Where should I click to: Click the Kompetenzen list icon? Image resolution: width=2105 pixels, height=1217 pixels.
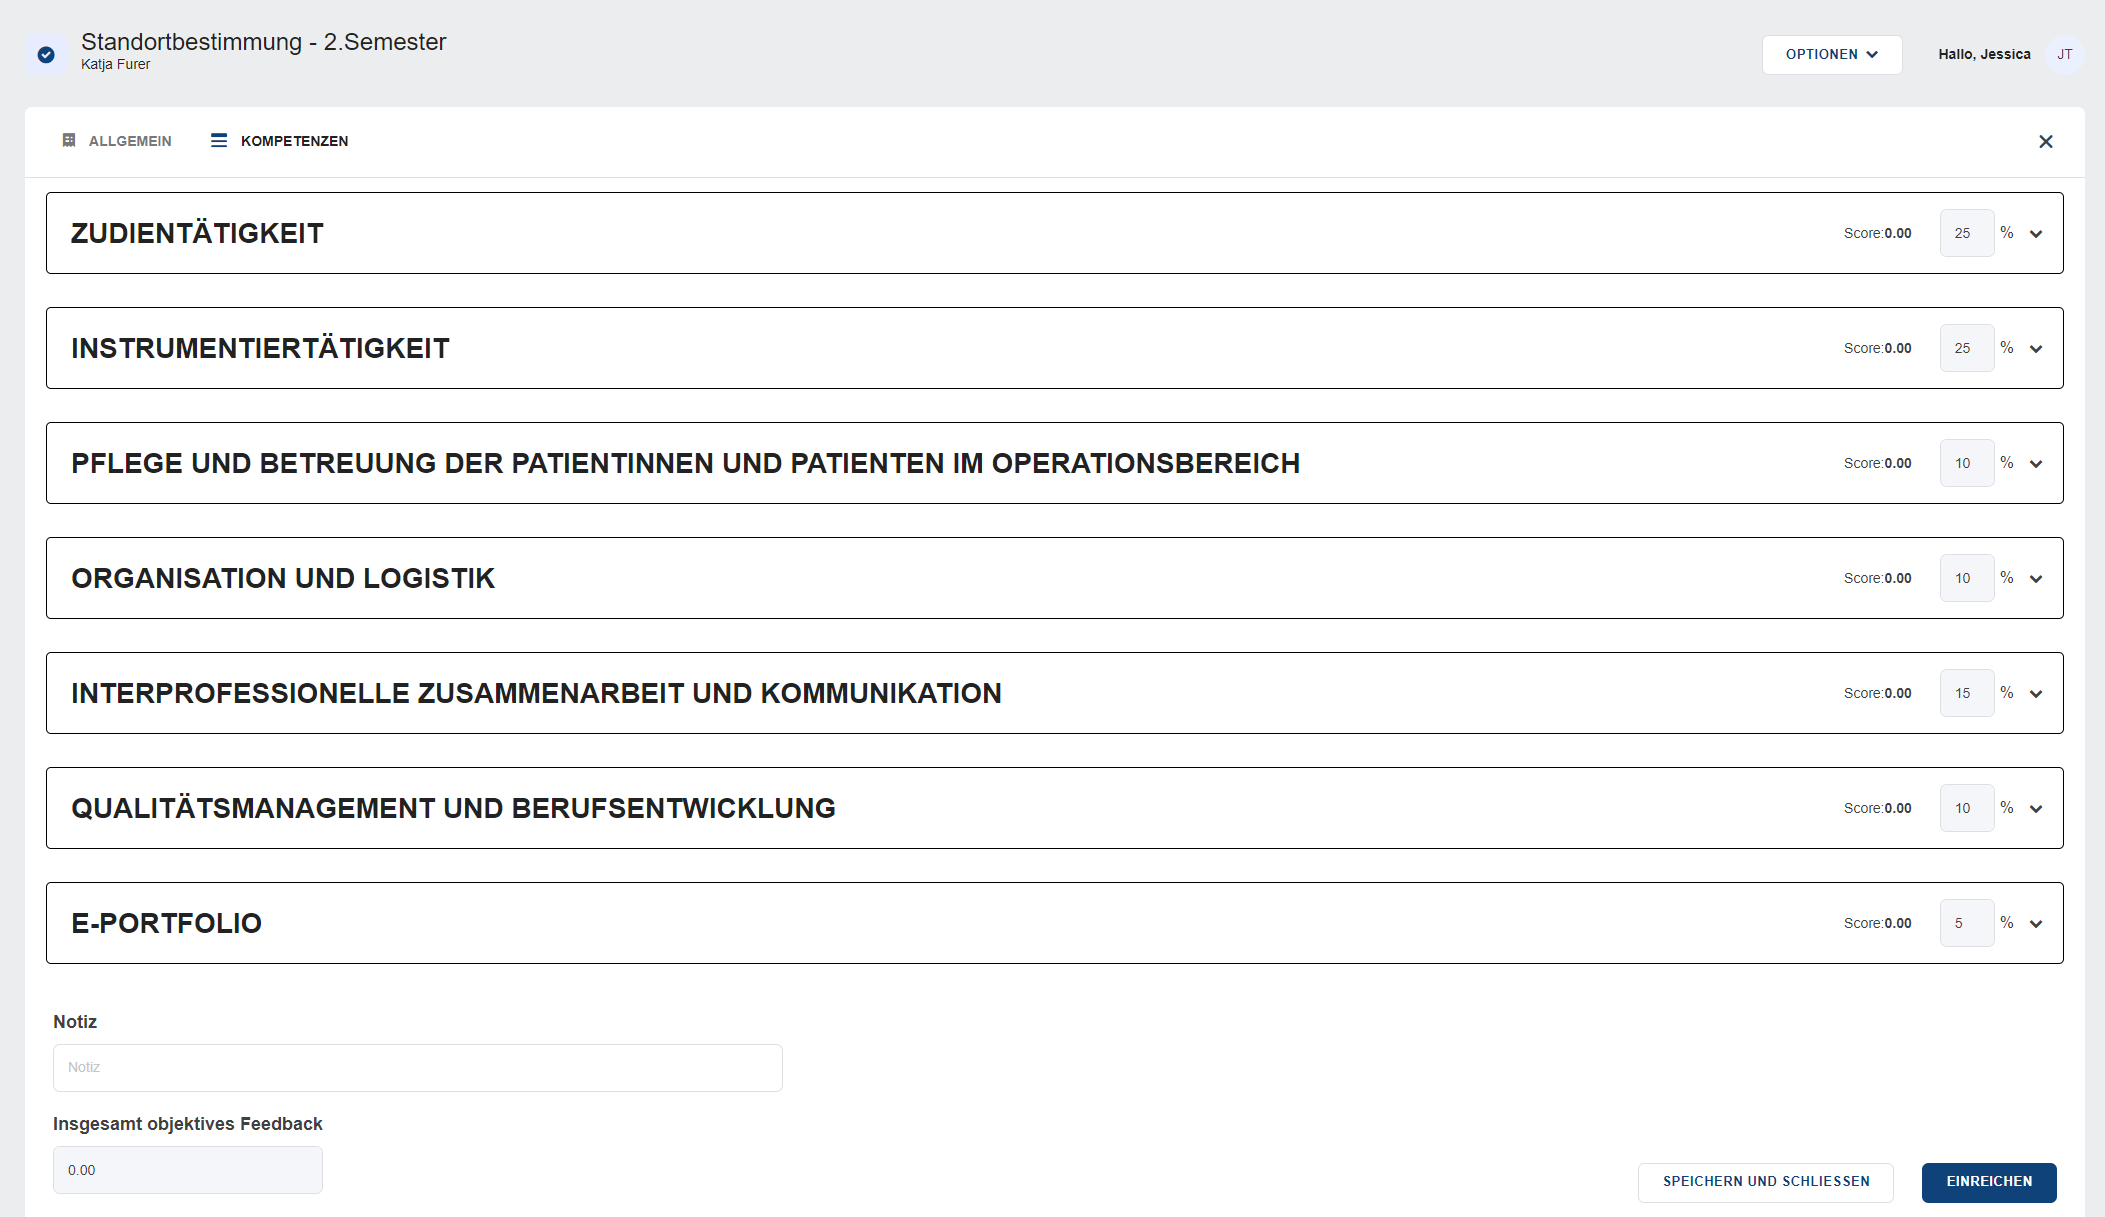(x=219, y=140)
